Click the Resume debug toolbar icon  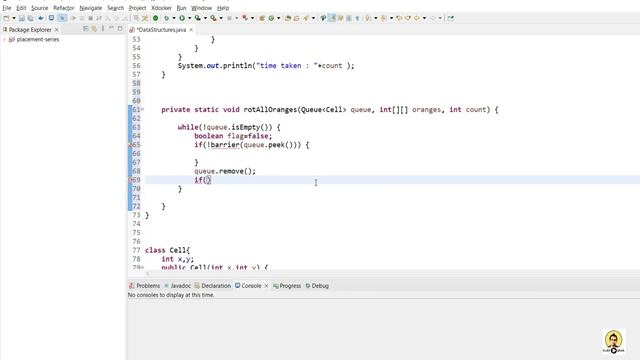(73, 18)
